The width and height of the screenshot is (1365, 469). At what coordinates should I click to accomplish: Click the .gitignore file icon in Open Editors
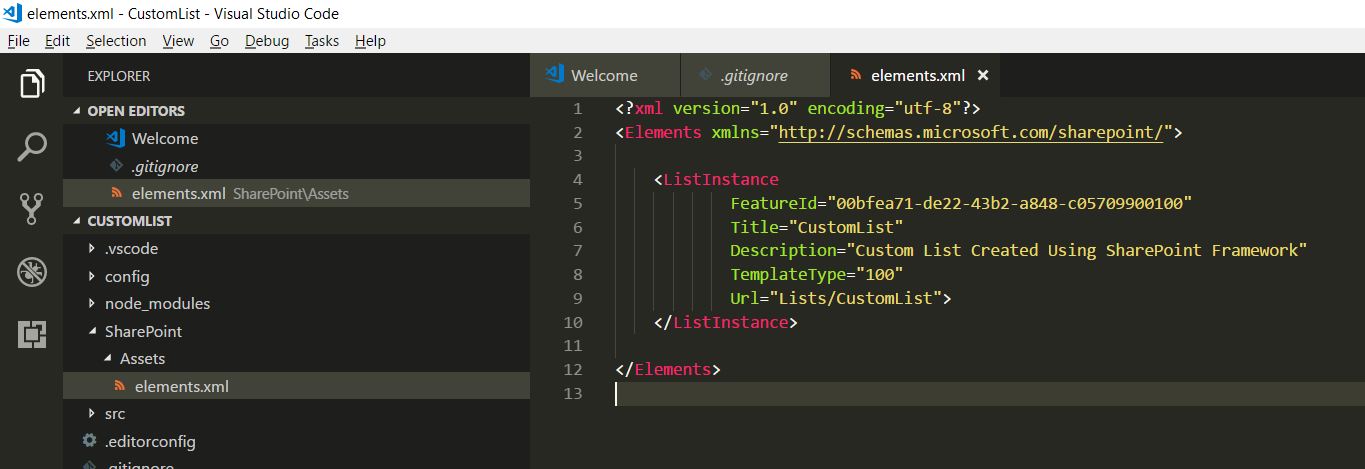pos(115,166)
